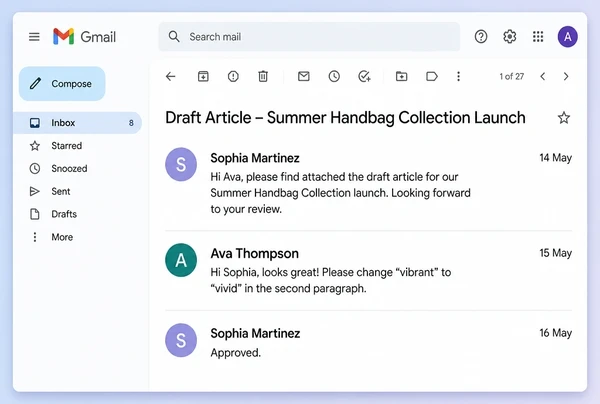This screenshot has height=404, width=600.
Task: Expand the Ava Thompson message
Action: pos(368,271)
